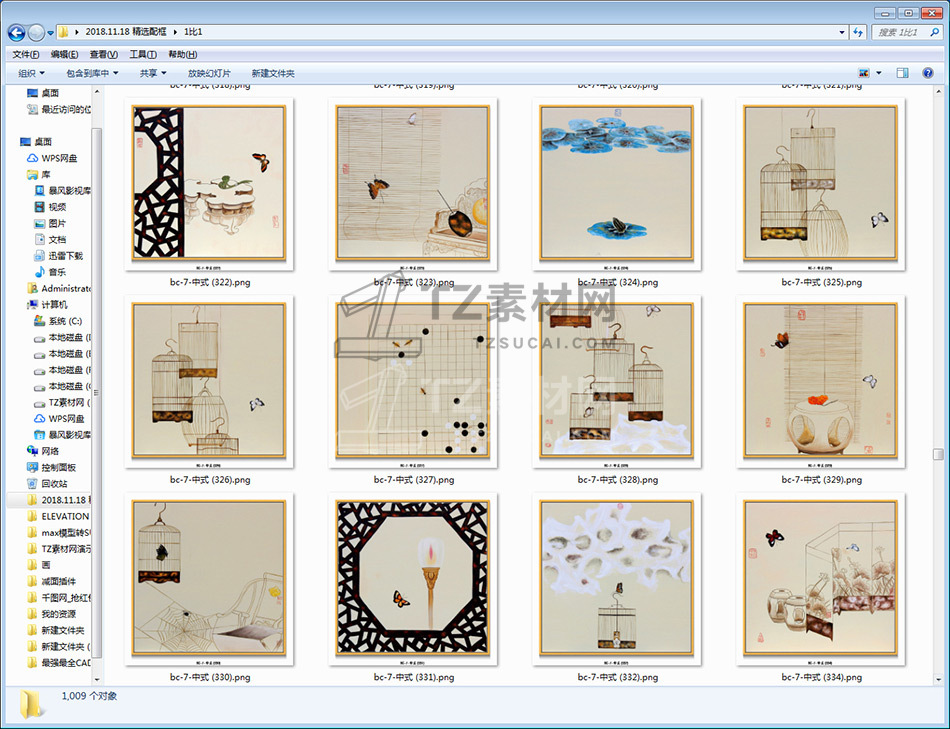Open the 组织 dropdown

[32, 73]
